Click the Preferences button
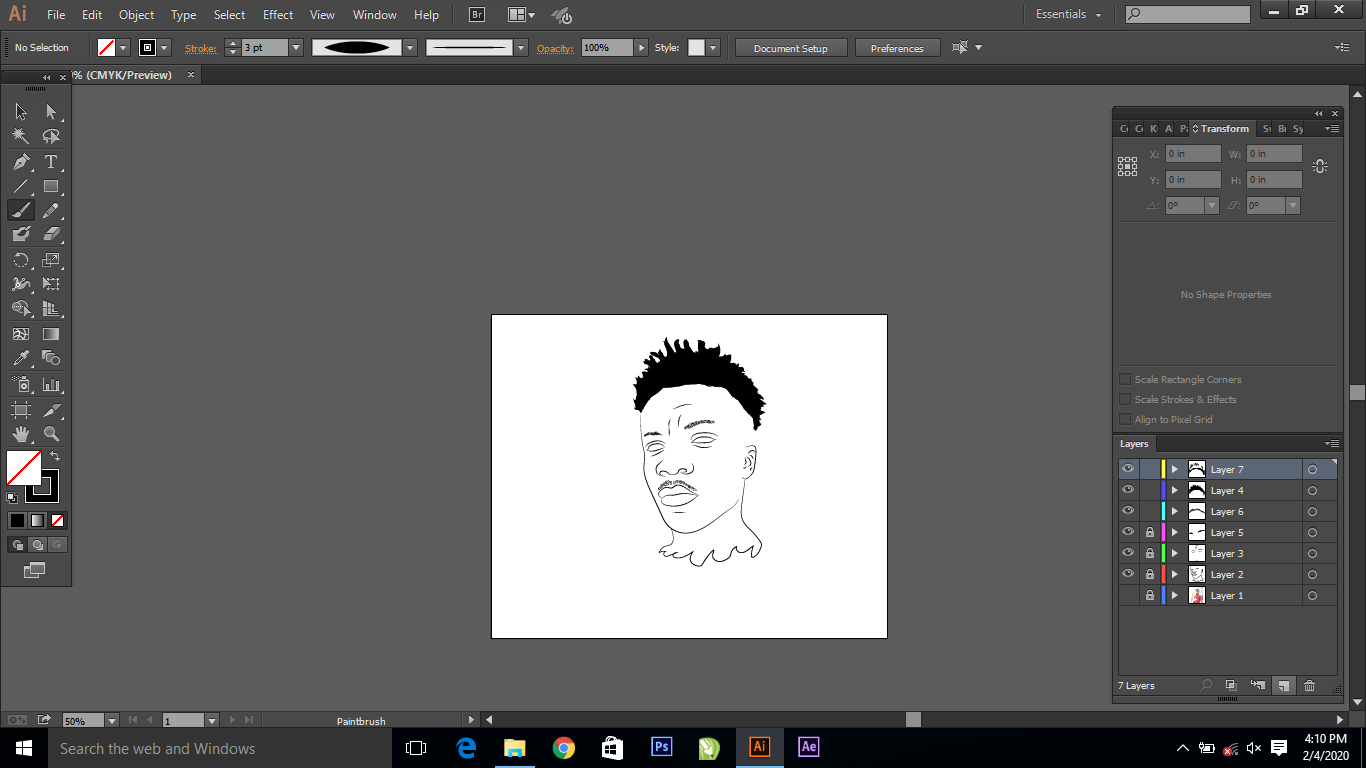The width and height of the screenshot is (1366, 768). tap(897, 48)
